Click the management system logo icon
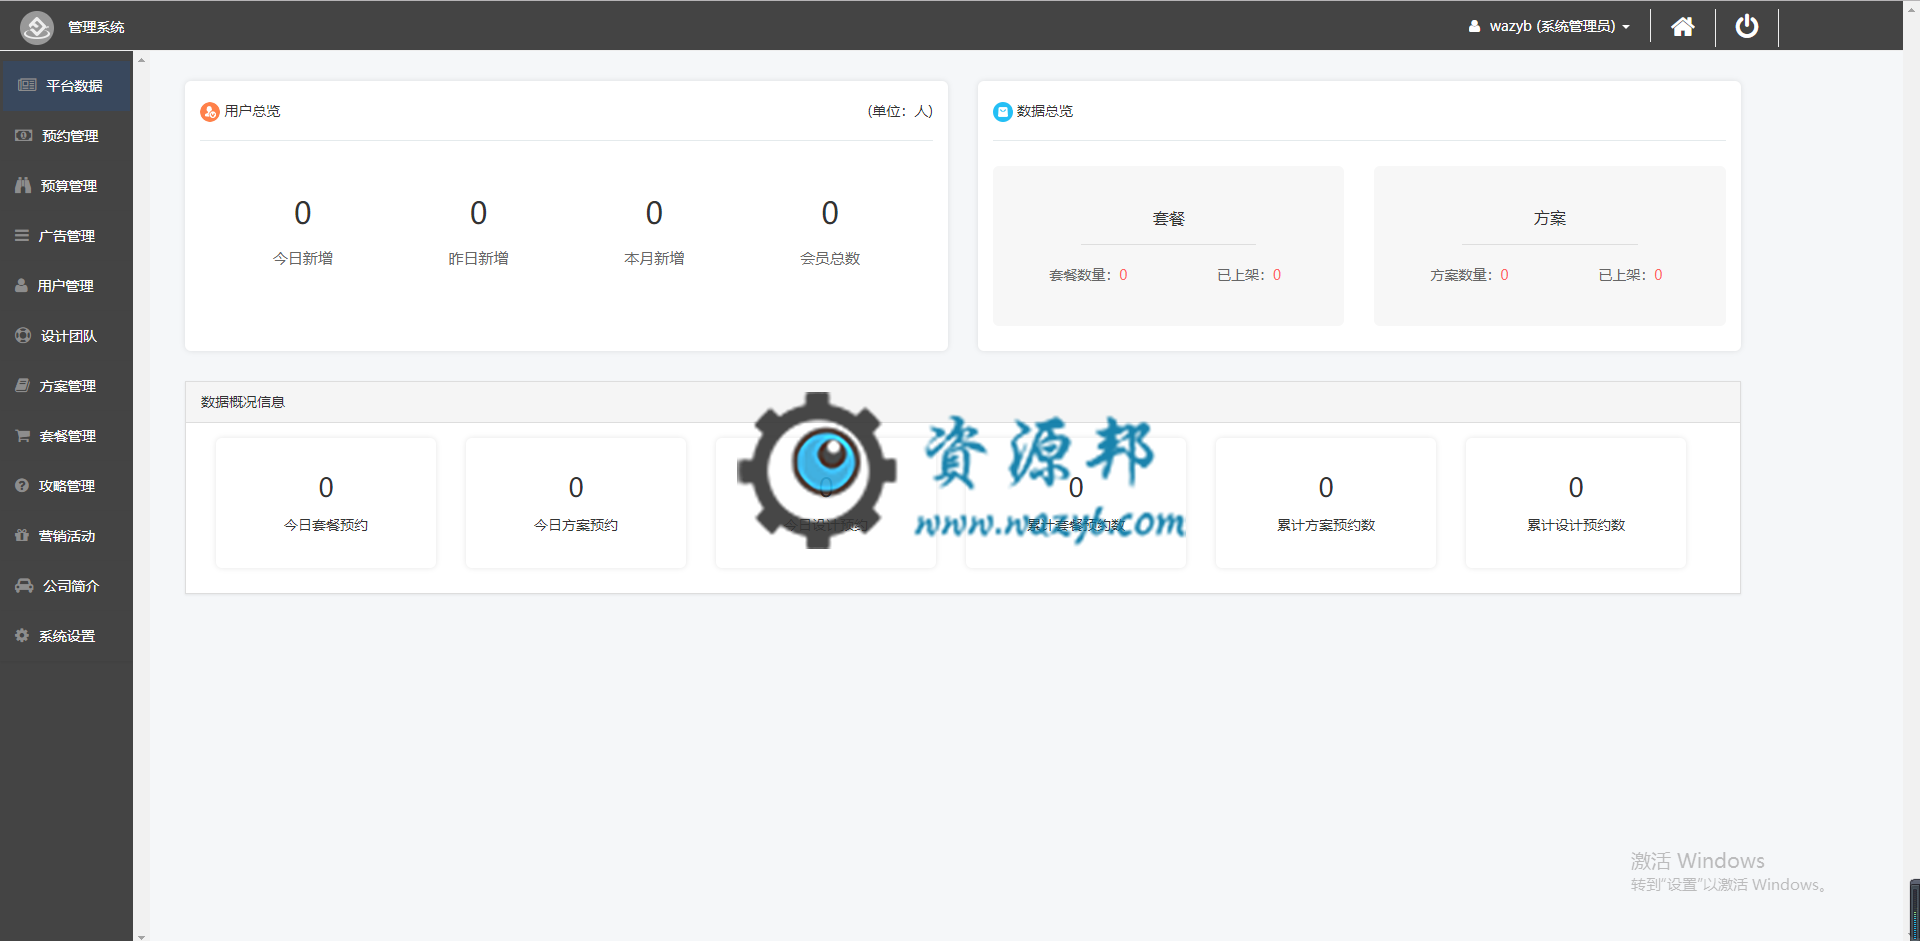The height and width of the screenshot is (941, 1920). click(37, 27)
